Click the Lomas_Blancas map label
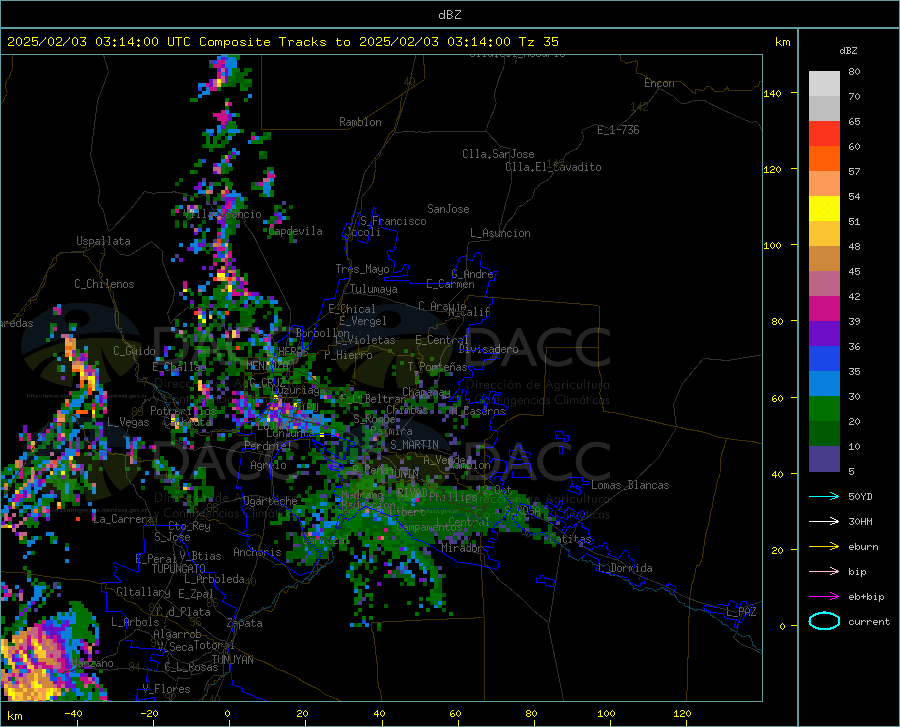This screenshot has height=727, width=900. tap(630, 485)
